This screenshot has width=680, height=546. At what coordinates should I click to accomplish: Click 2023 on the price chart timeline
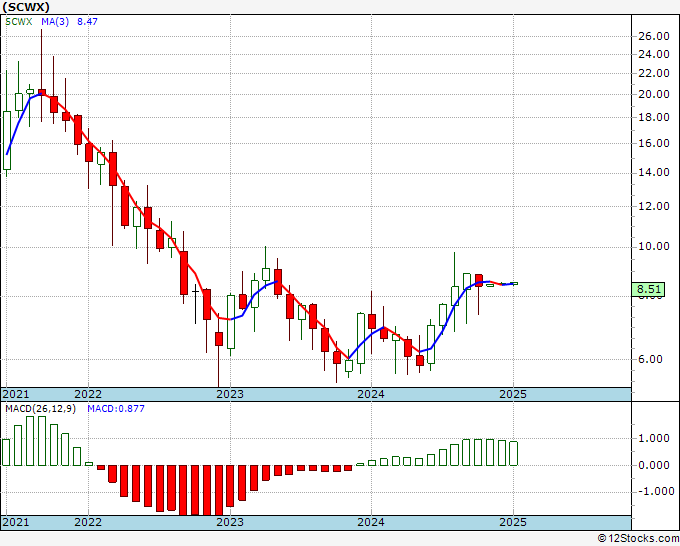click(230, 394)
